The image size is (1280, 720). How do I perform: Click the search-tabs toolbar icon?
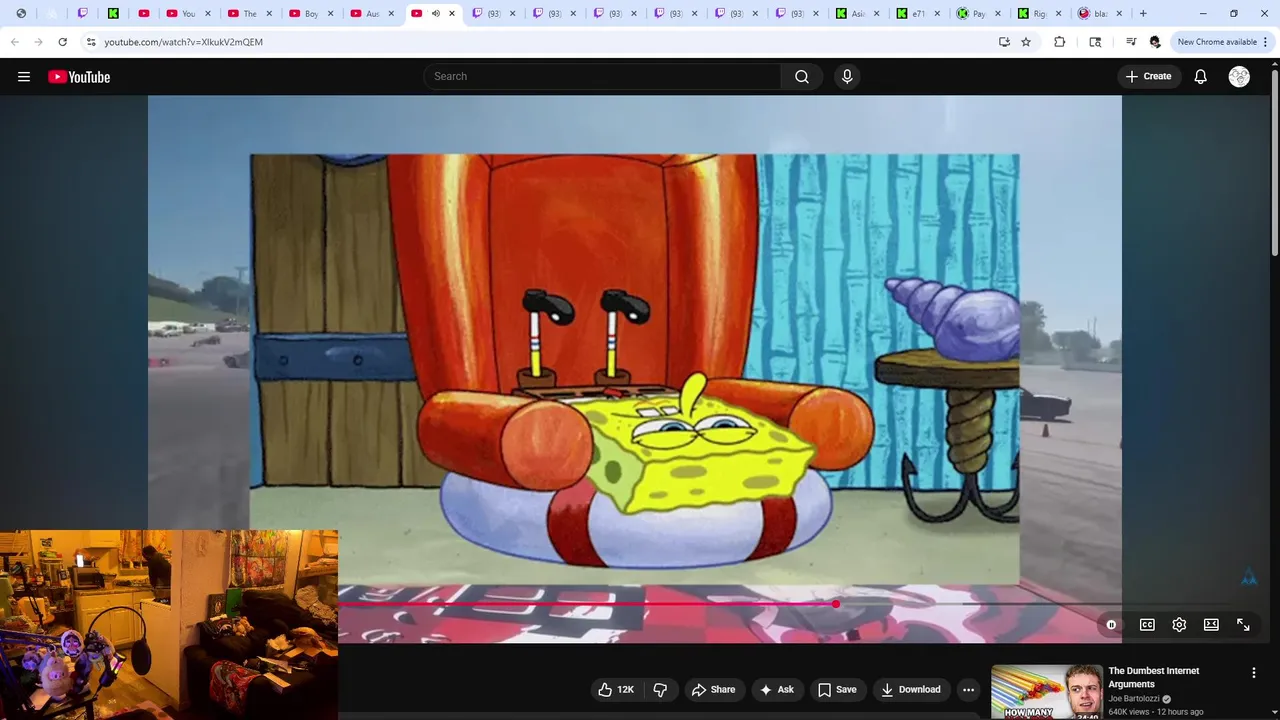pos(1095,42)
